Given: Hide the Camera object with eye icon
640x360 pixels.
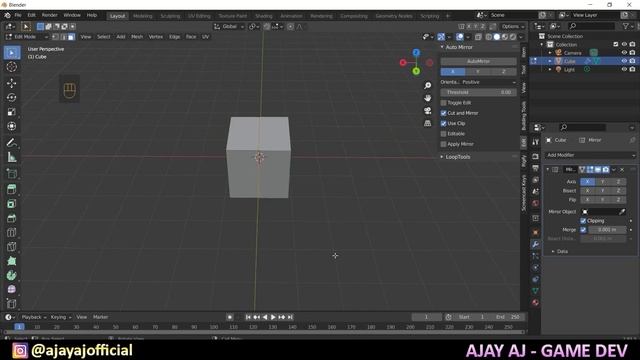Looking at the screenshot, I should click(624, 53).
